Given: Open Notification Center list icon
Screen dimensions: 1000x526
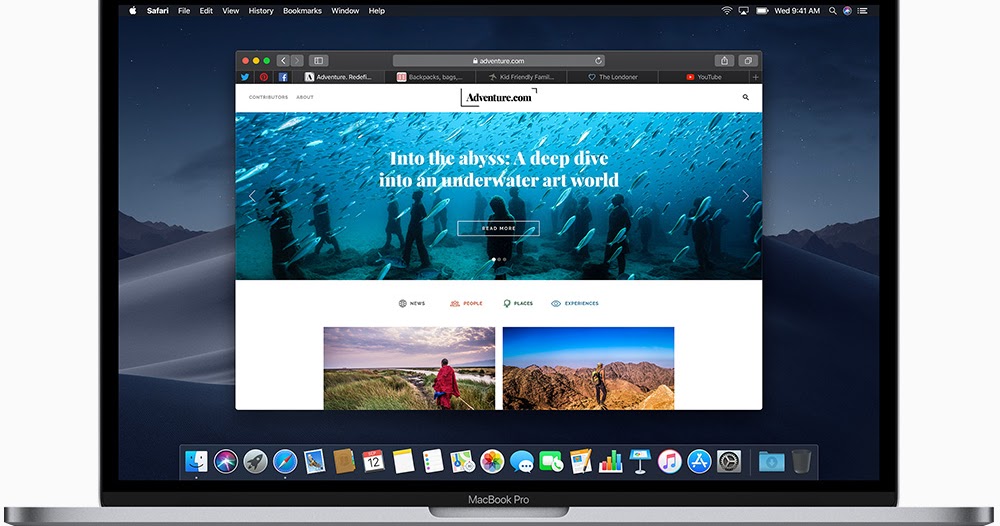Looking at the screenshot, I should (x=863, y=10).
